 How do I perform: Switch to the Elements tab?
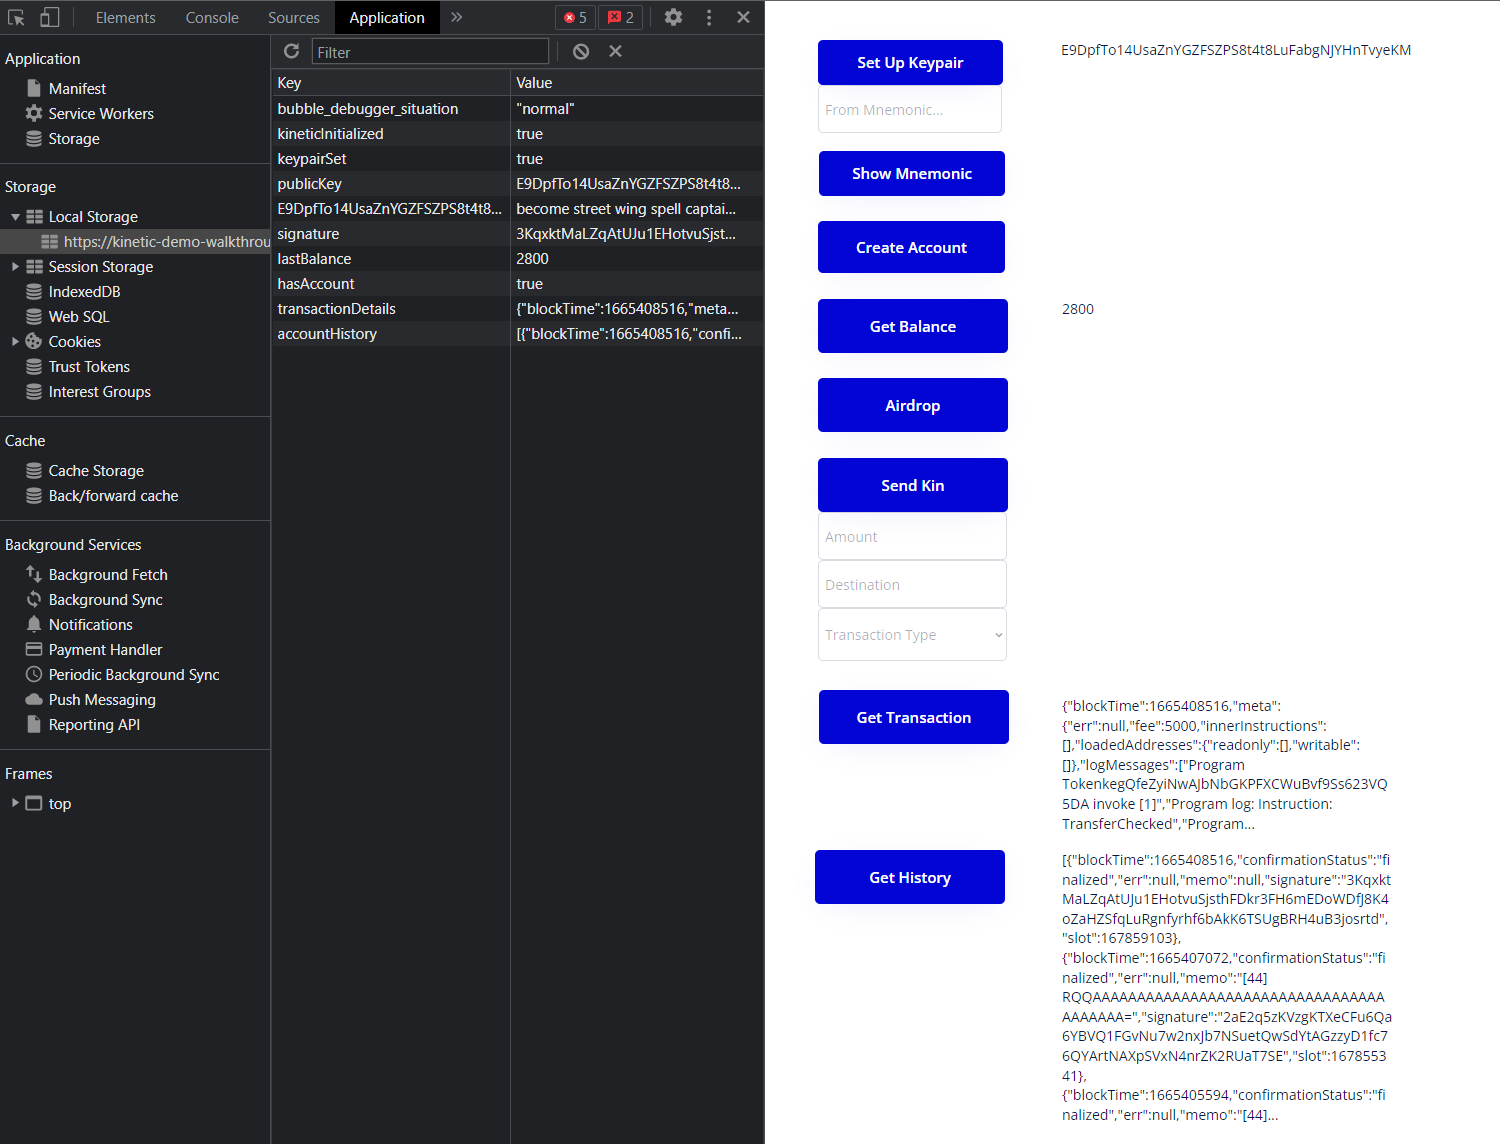click(125, 17)
